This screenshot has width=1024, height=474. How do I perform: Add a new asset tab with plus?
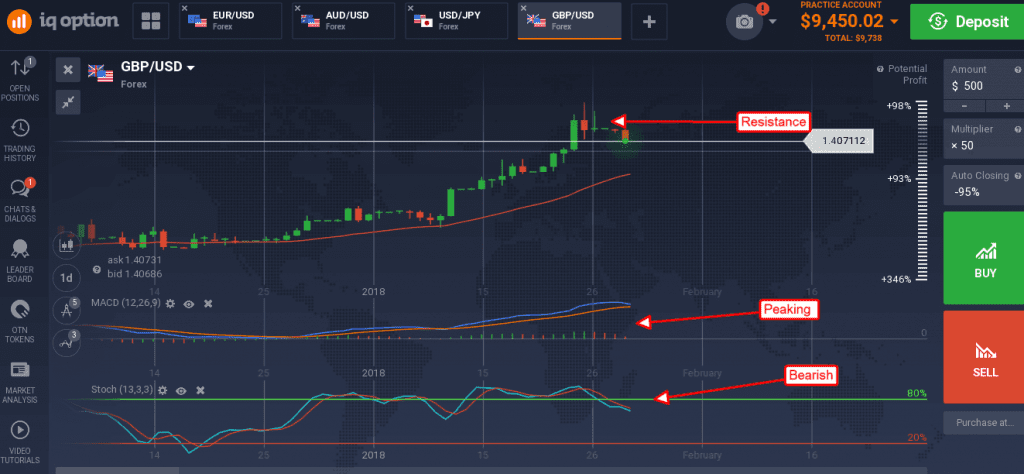tap(649, 22)
